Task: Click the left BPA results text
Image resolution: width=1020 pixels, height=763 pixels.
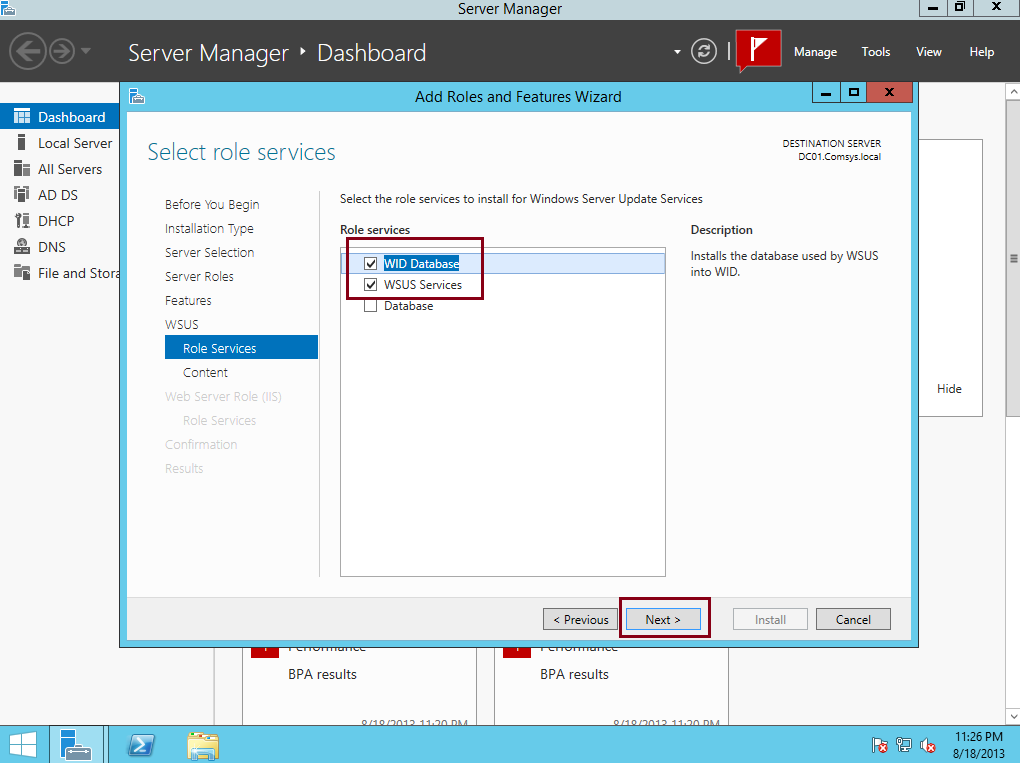Action: tap(322, 675)
